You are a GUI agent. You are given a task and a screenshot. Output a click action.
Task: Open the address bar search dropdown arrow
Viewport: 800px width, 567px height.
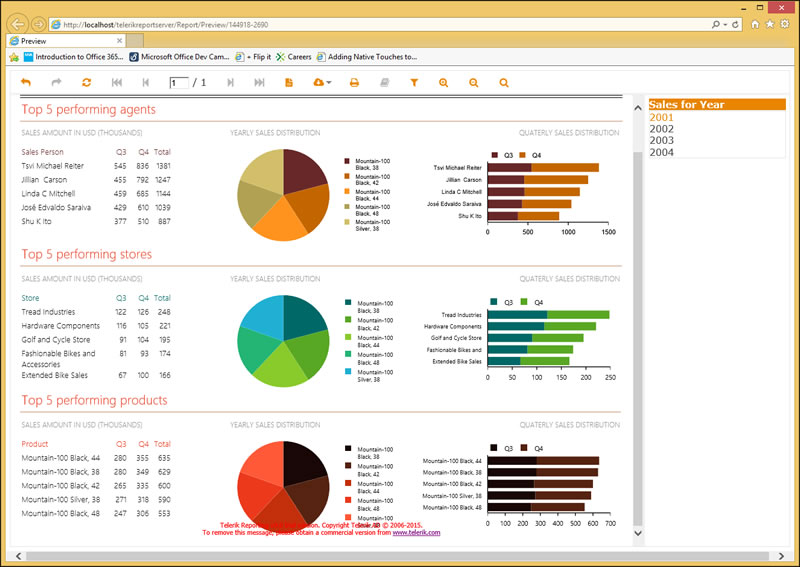tap(725, 24)
